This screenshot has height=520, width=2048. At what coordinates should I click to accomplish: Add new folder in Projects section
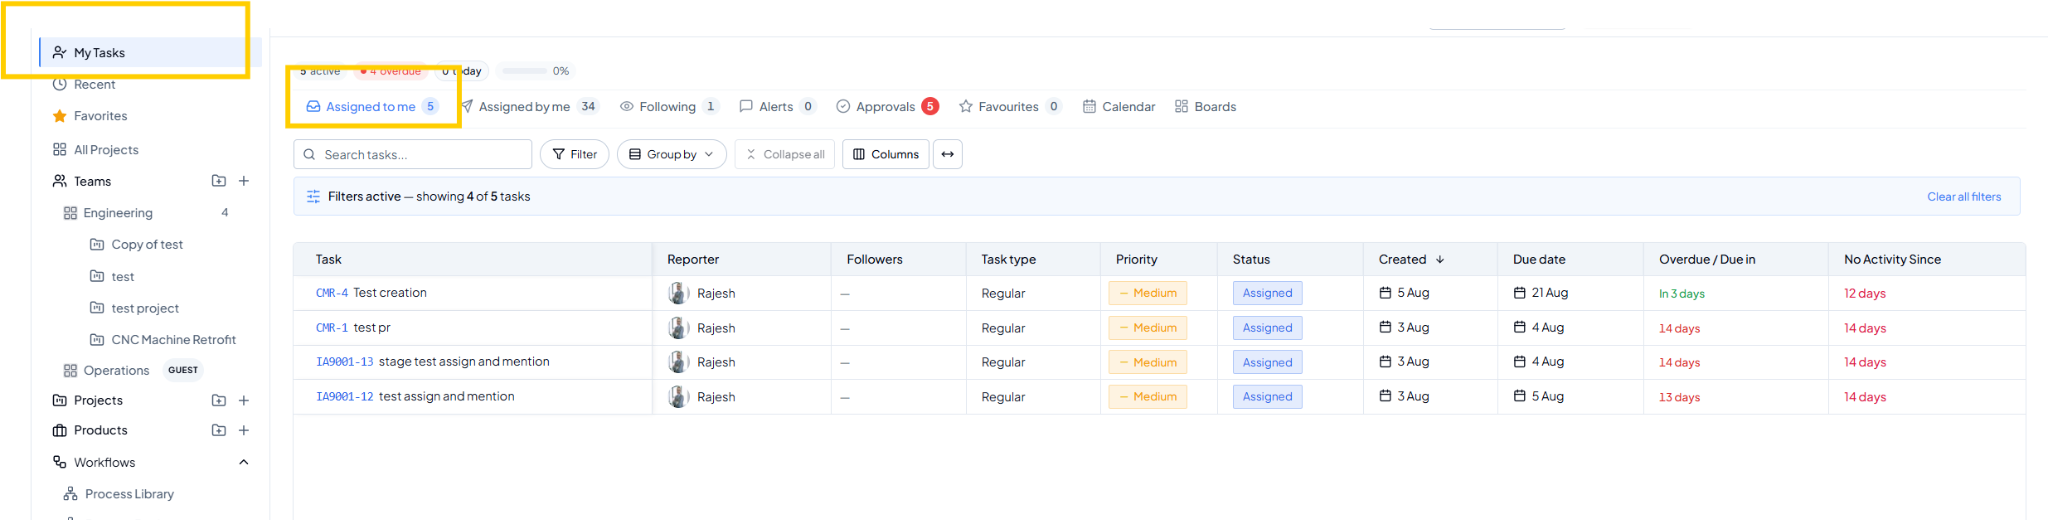pyautogui.click(x=219, y=400)
